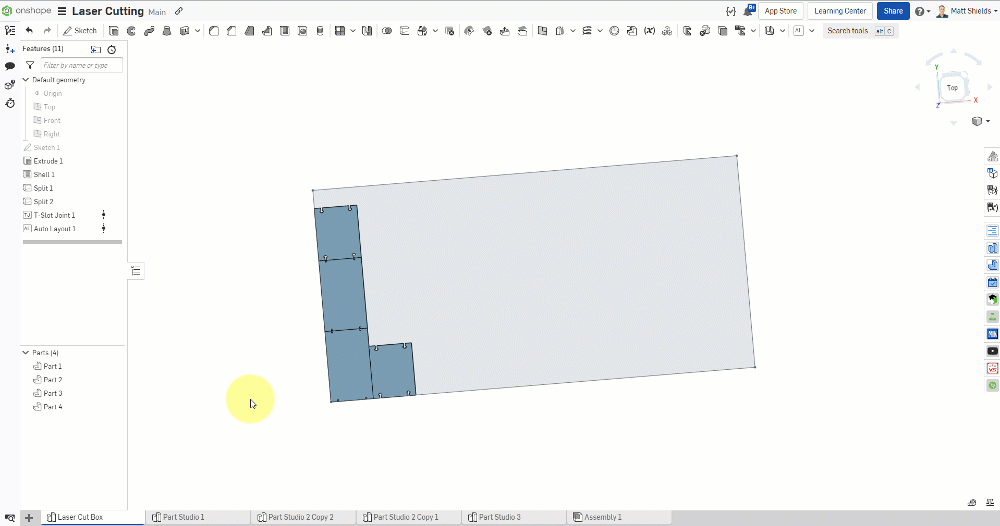Select the Revolve tool
This screenshot has height=526, width=1000.
131,31
